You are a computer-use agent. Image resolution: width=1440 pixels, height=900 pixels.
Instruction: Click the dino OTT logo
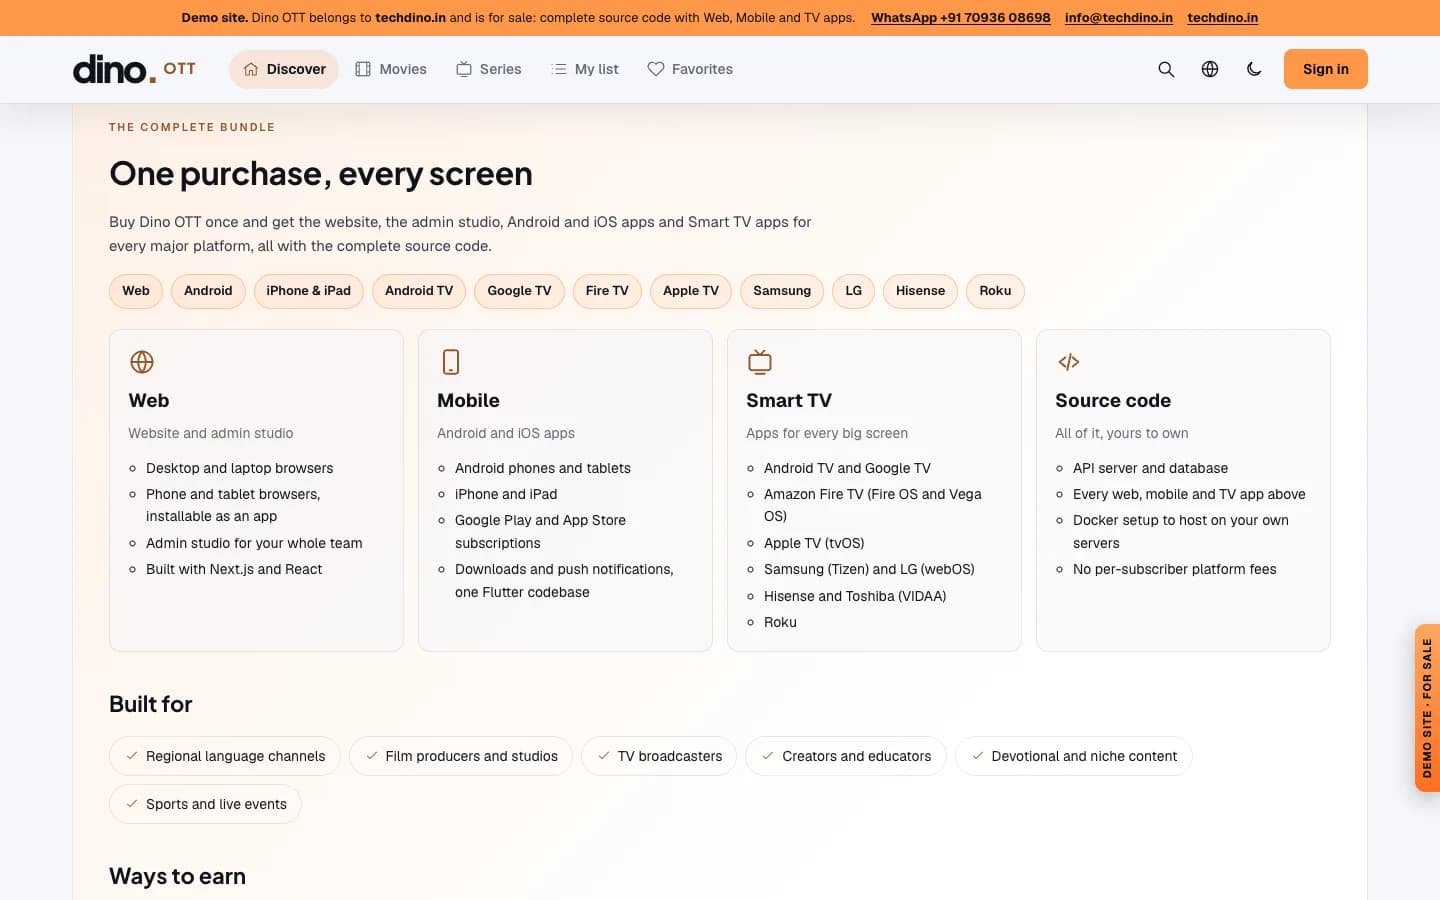coord(134,69)
